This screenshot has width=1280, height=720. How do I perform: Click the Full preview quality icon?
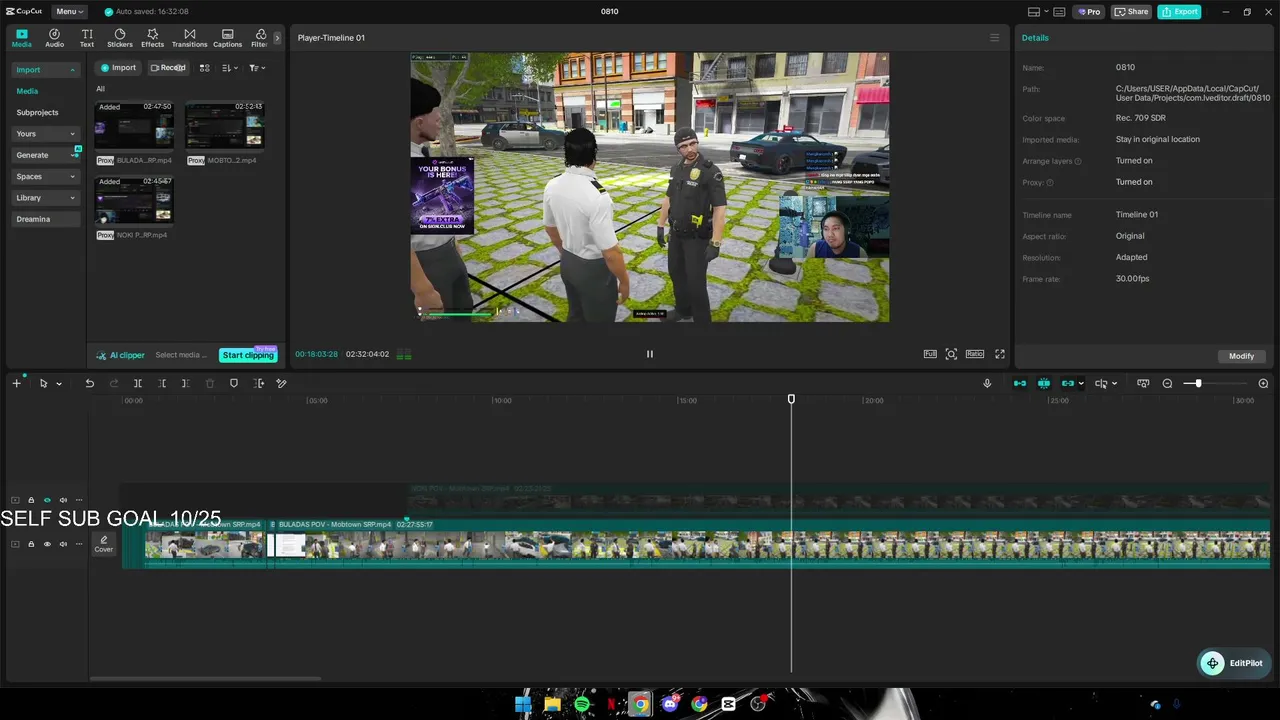tap(930, 354)
